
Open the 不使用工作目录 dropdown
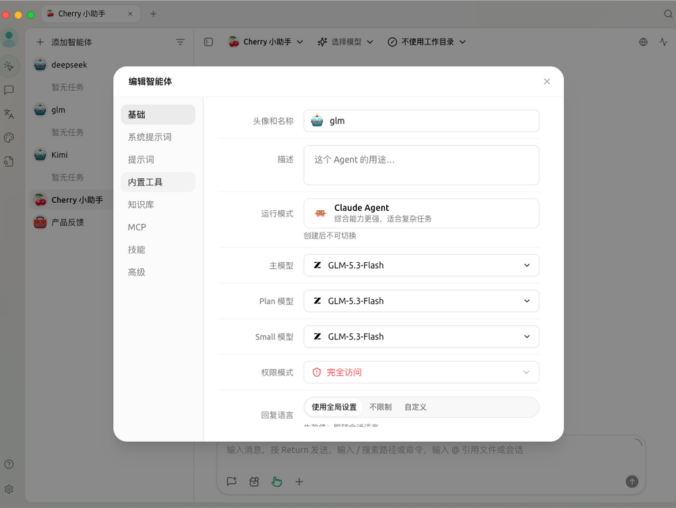pyautogui.click(x=427, y=42)
